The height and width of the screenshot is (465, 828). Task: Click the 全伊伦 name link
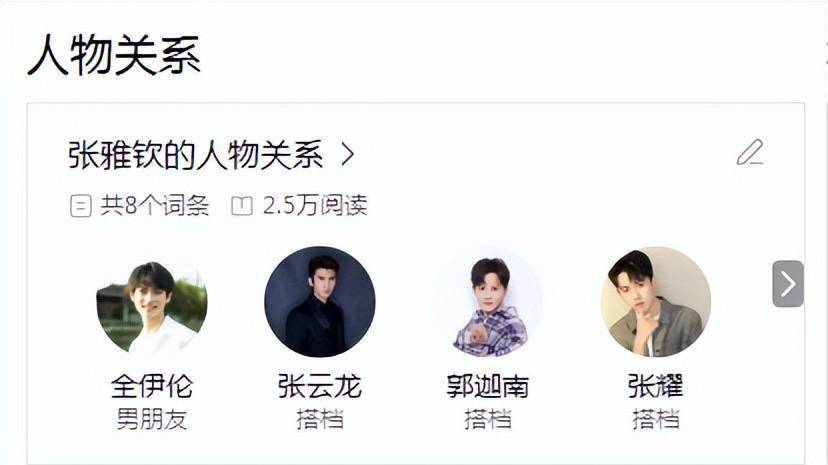(152, 386)
